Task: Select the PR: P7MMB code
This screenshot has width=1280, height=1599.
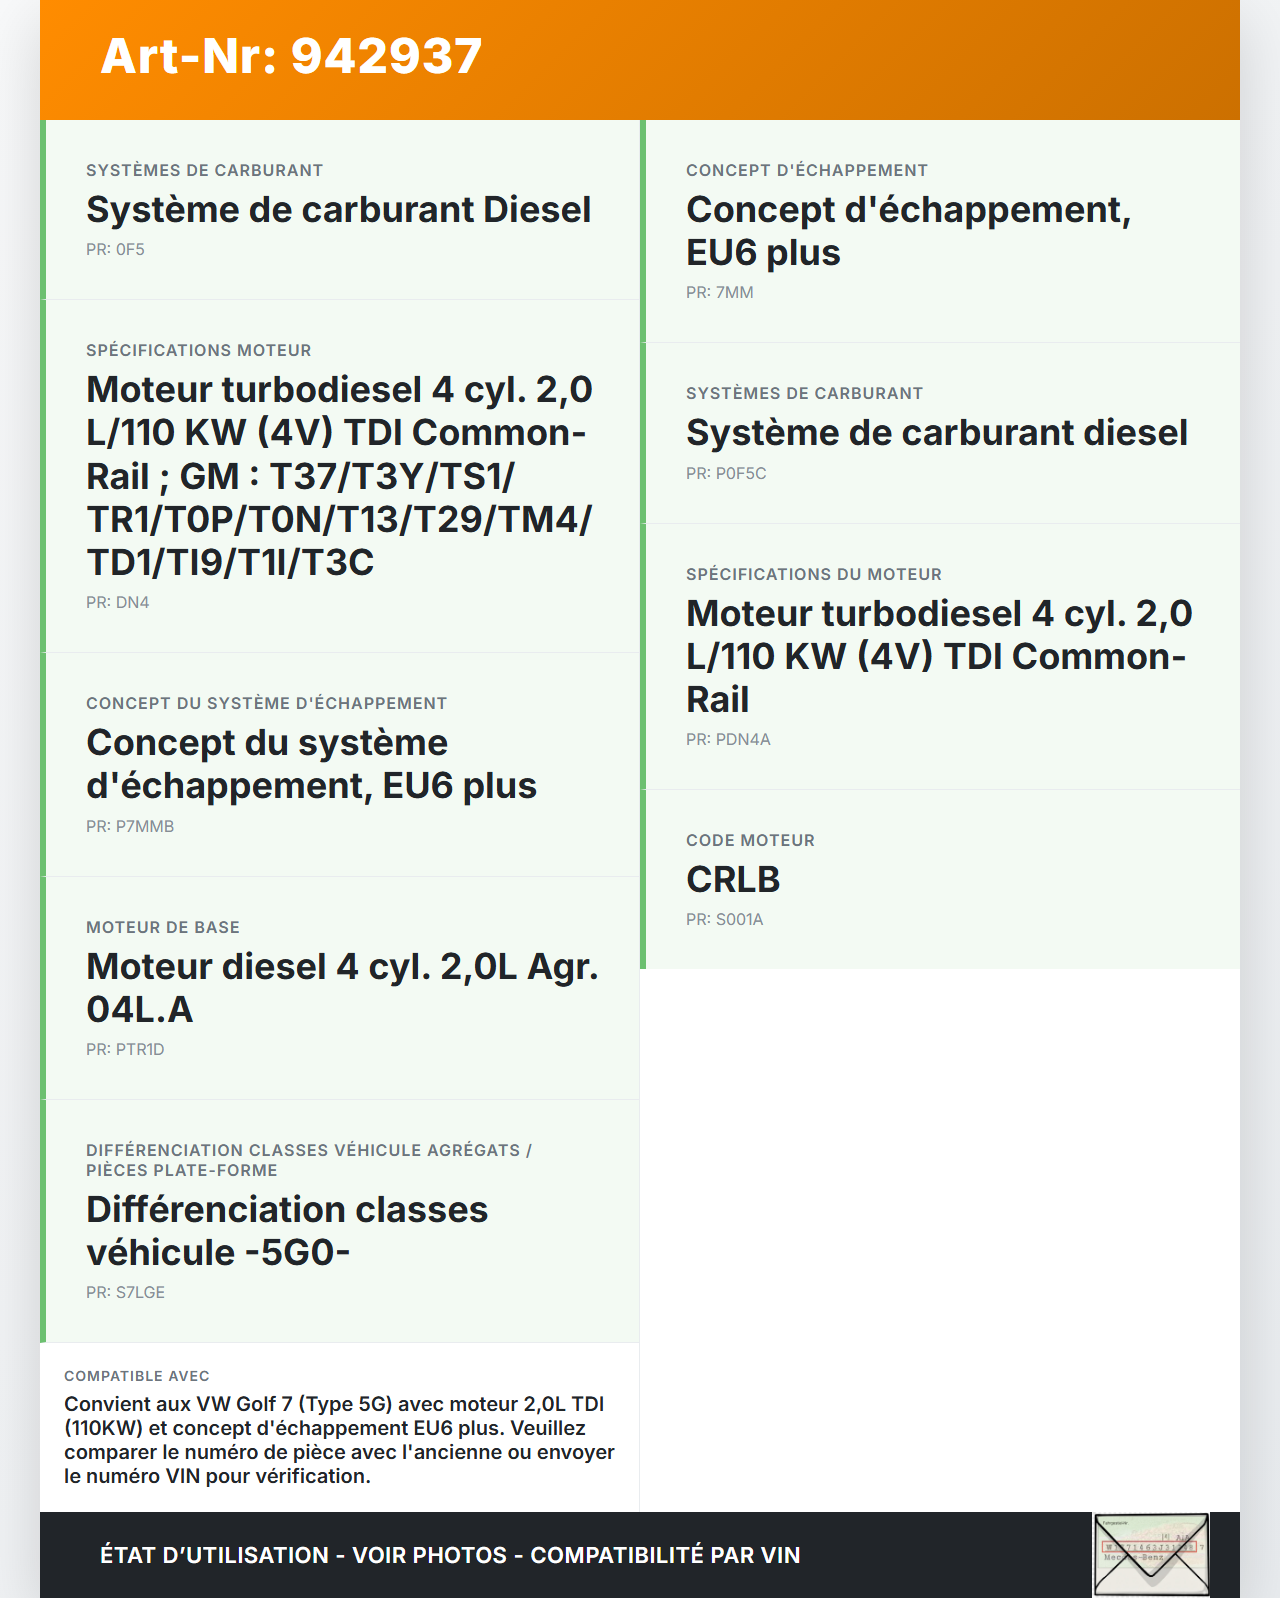Action: click(130, 827)
